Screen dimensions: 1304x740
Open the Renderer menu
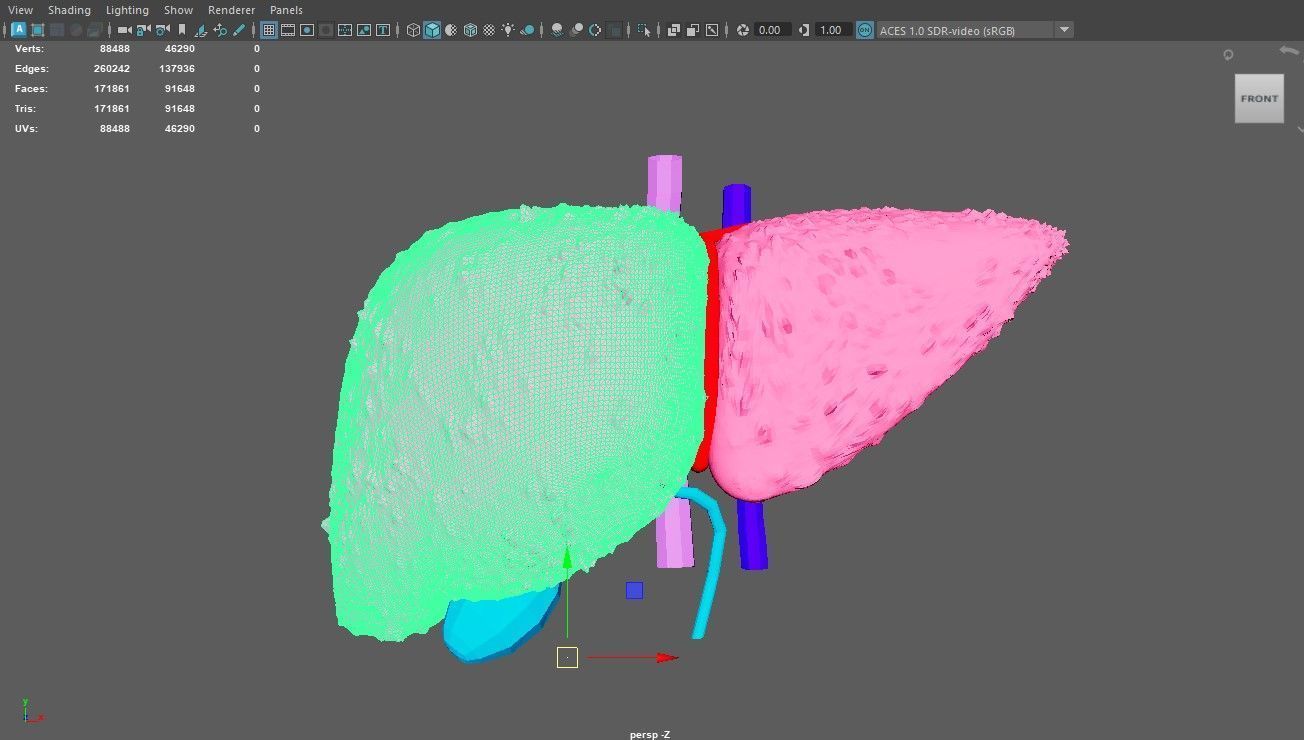(x=231, y=10)
